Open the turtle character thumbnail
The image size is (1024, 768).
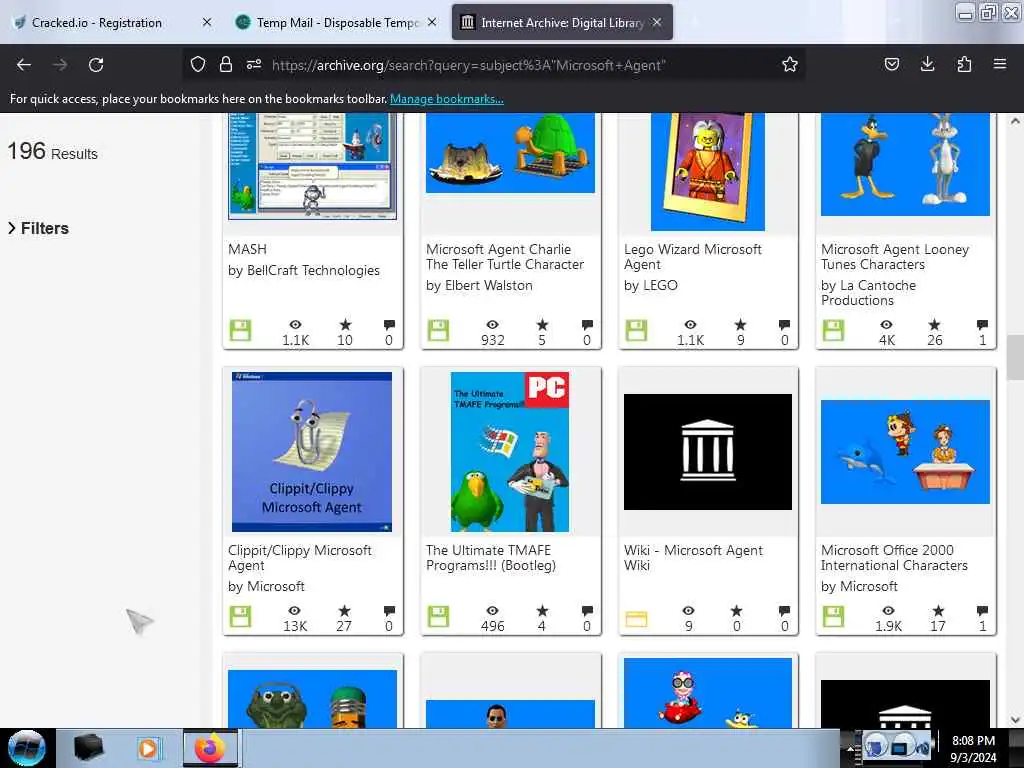coord(510,153)
